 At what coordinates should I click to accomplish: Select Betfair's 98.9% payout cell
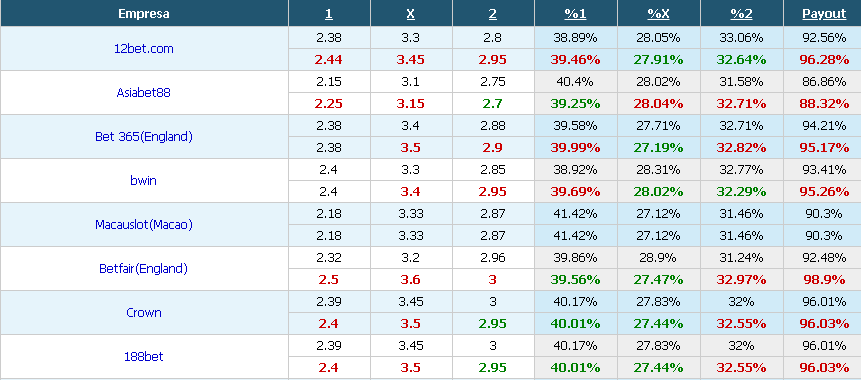[x=824, y=280]
